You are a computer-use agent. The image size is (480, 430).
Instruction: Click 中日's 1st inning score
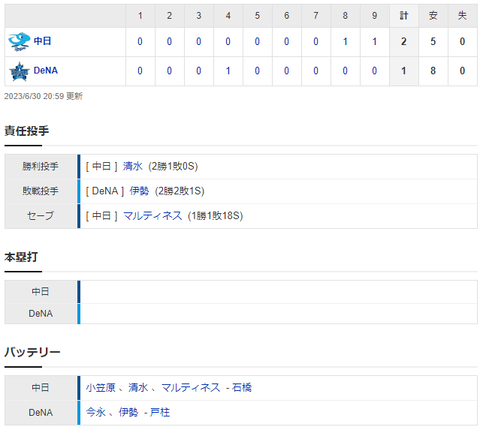(140, 41)
